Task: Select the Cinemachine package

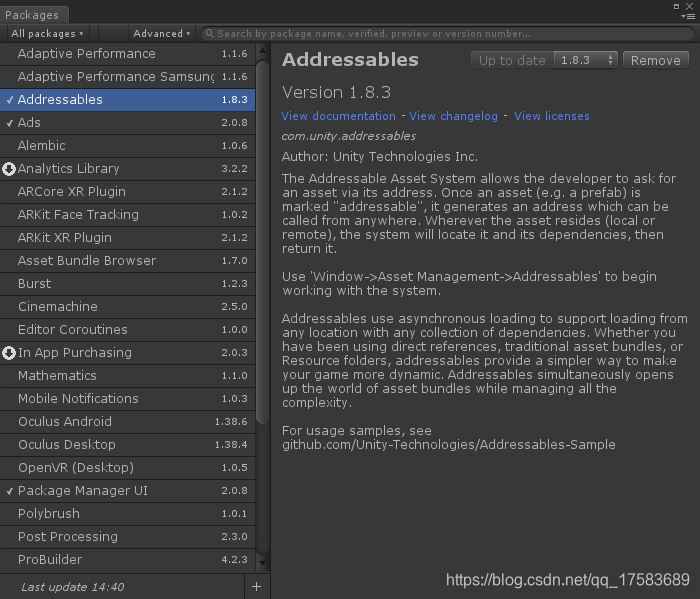Action: pyautogui.click(x=128, y=307)
